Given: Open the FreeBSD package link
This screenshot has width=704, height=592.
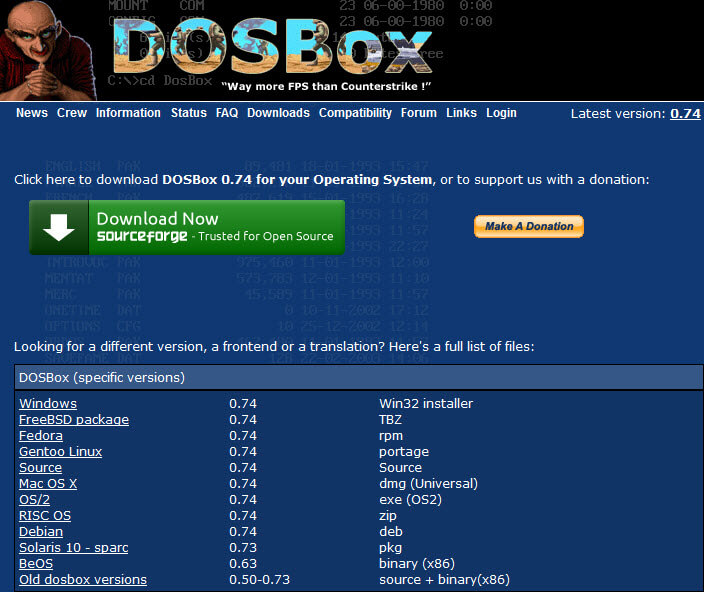Looking at the screenshot, I should coord(74,420).
